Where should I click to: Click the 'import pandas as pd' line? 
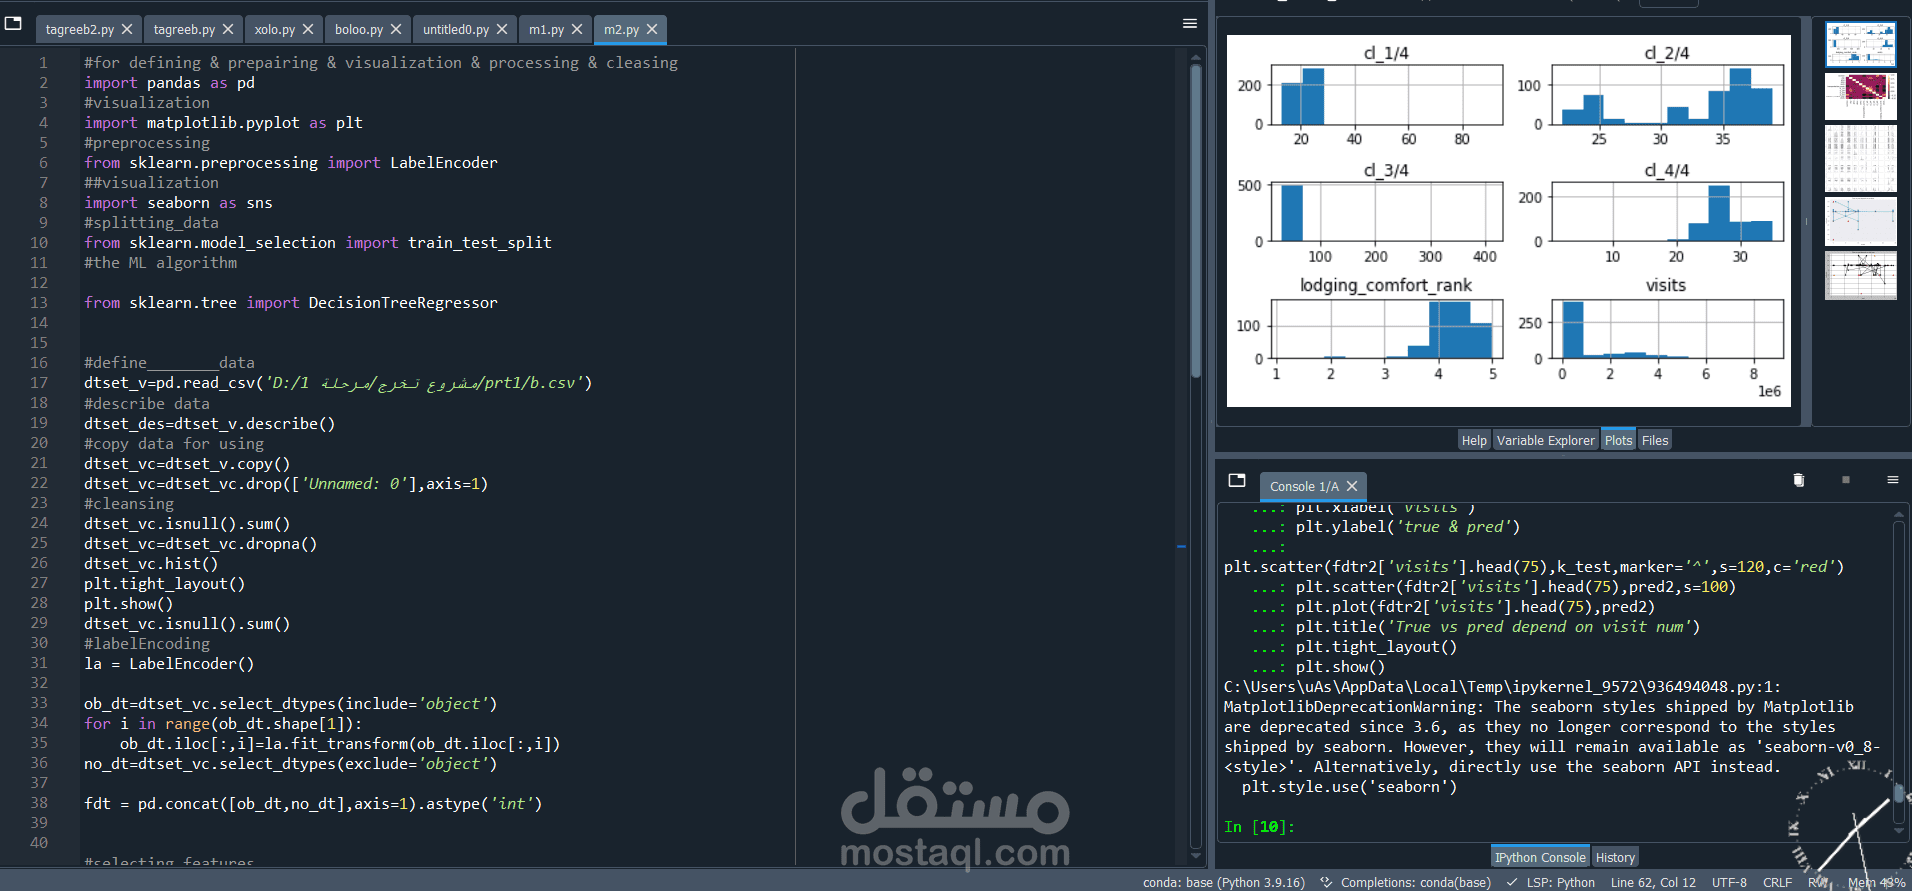(169, 83)
